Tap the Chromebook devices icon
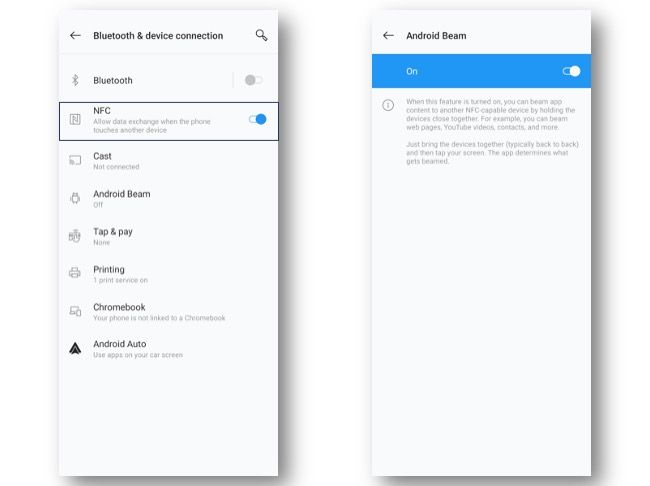The image size is (650, 486). point(75,311)
